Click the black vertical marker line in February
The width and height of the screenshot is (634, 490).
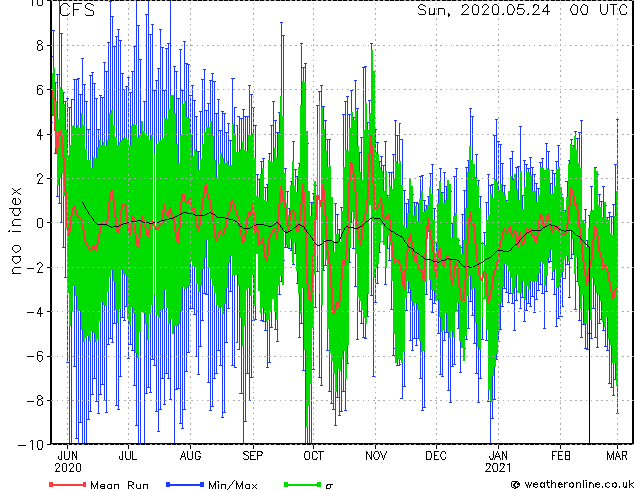click(589, 346)
